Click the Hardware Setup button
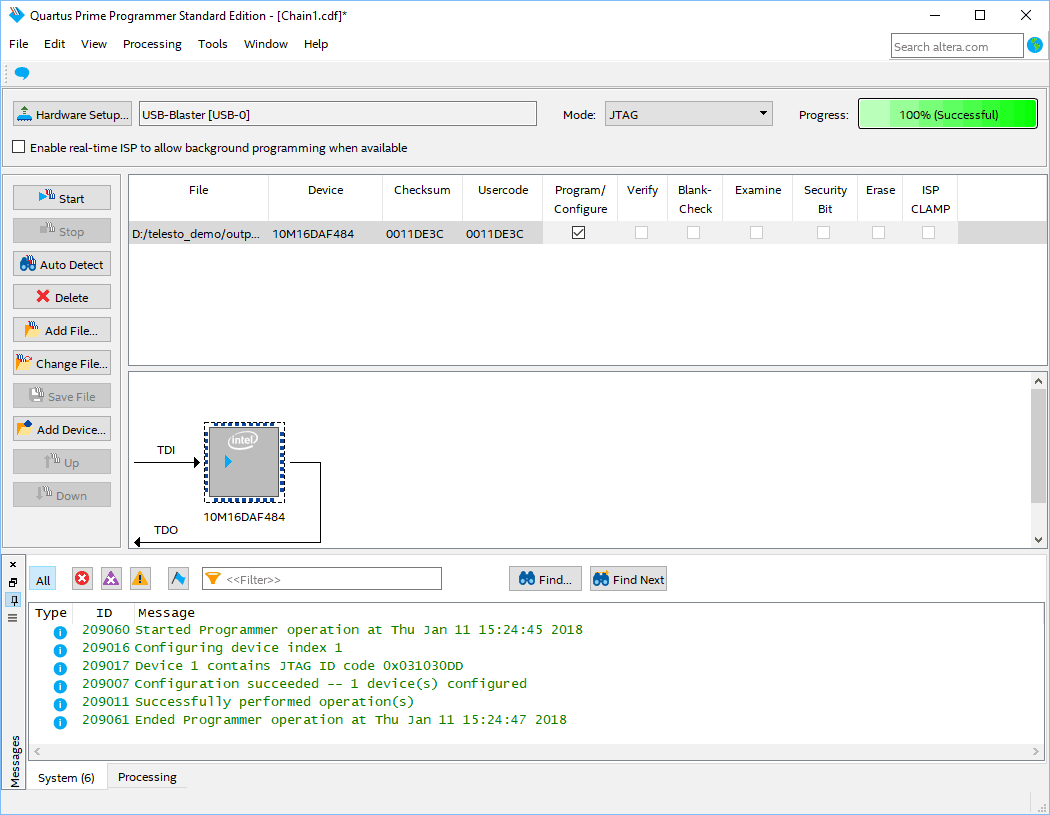 coord(73,114)
